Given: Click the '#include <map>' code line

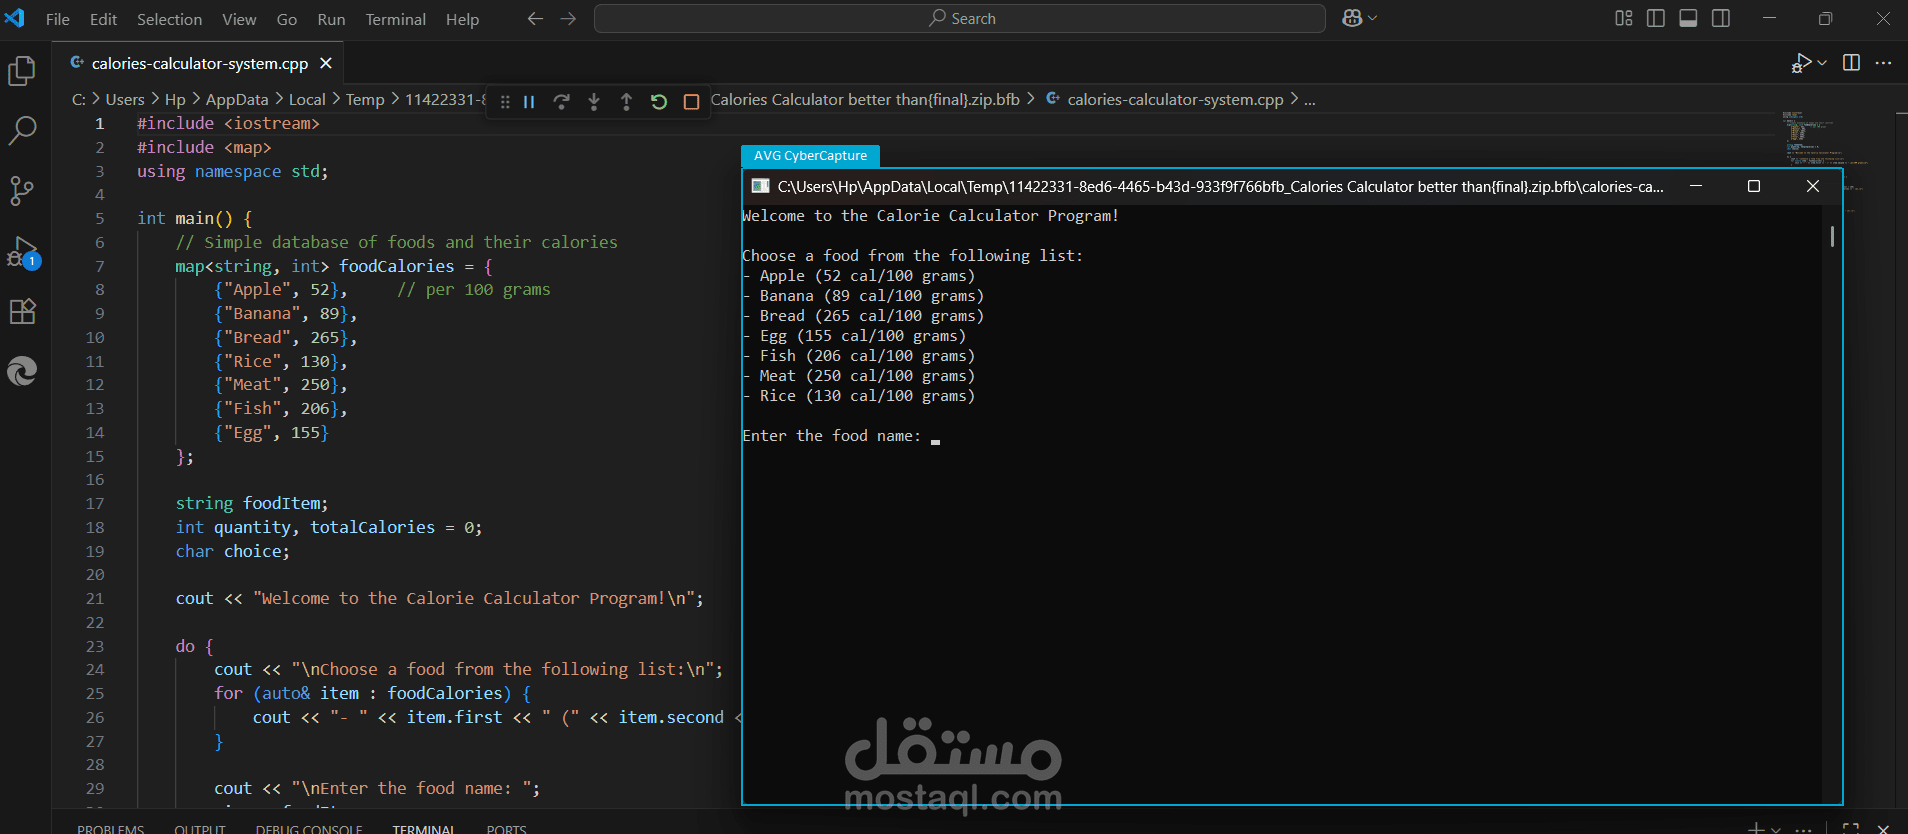Looking at the screenshot, I should (204, 147).
